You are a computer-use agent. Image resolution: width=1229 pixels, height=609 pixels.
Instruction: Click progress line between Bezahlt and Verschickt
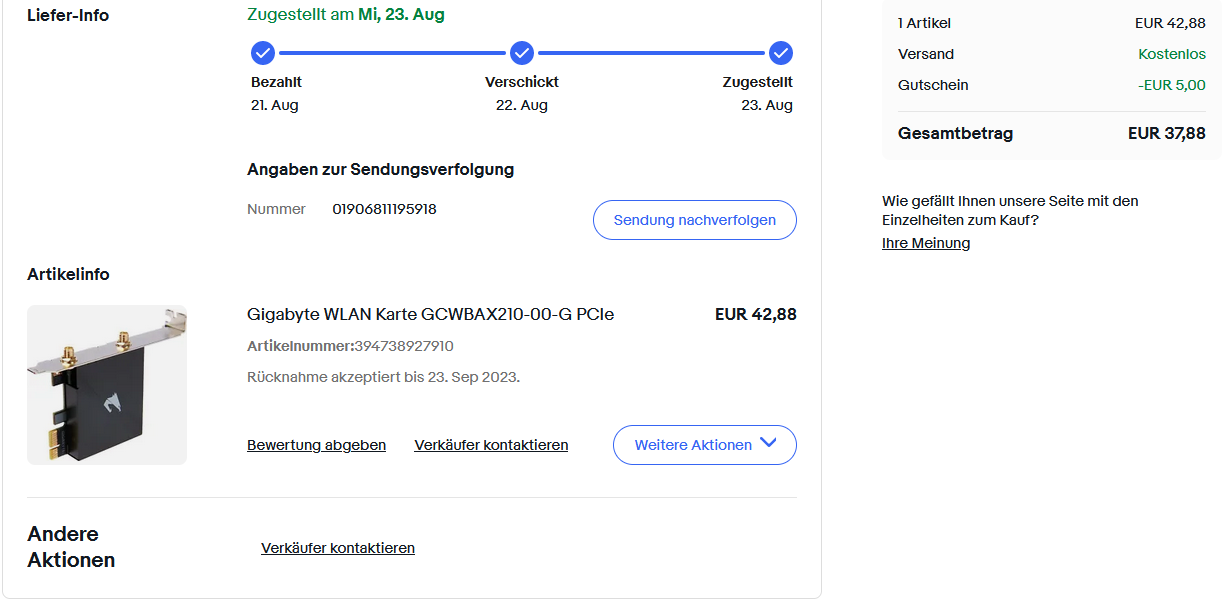[x=392, y=53]
